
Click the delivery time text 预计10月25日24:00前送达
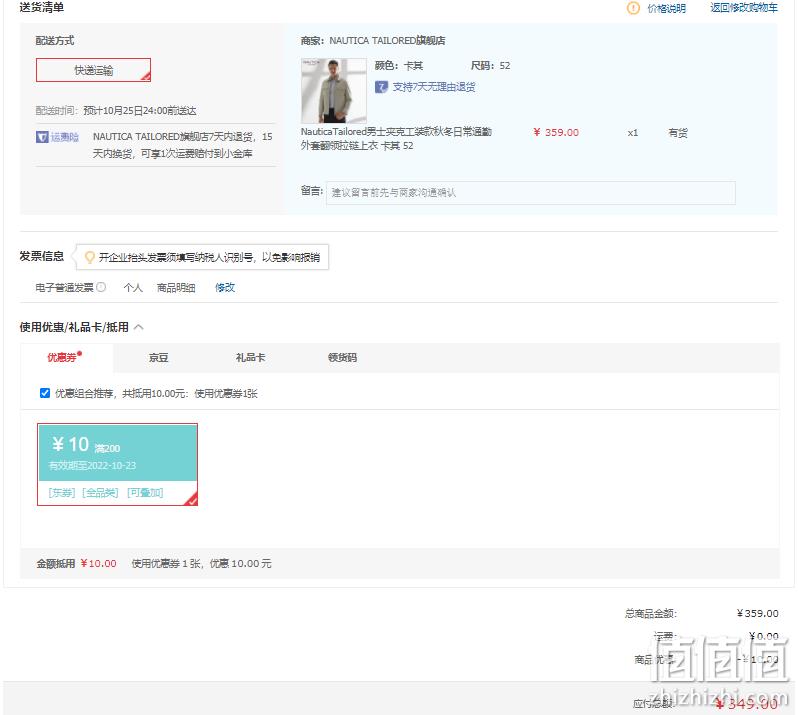click(x=140, y=110)
